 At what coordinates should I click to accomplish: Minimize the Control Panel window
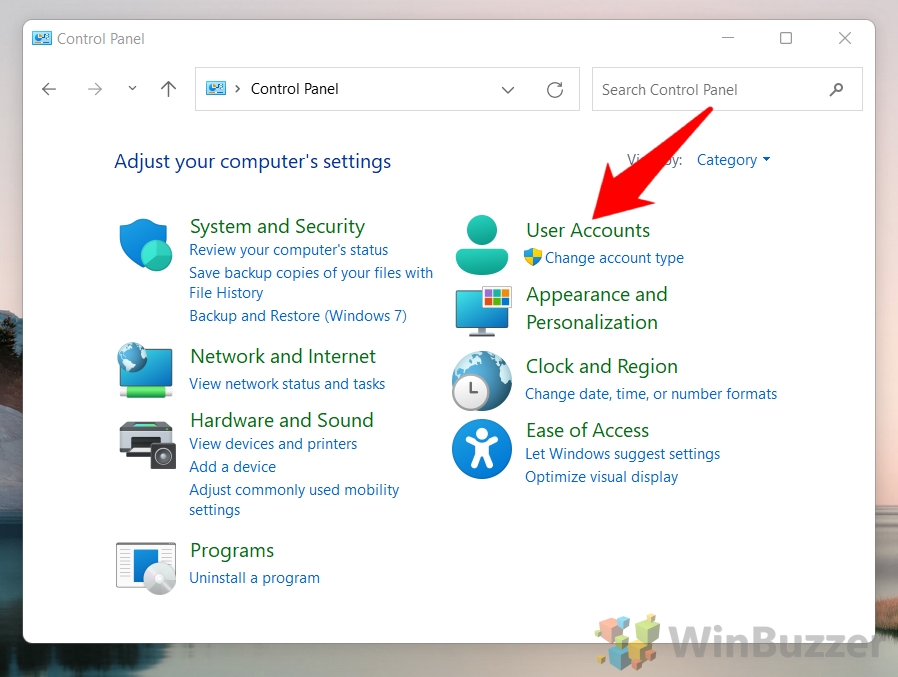coord(728,38)
